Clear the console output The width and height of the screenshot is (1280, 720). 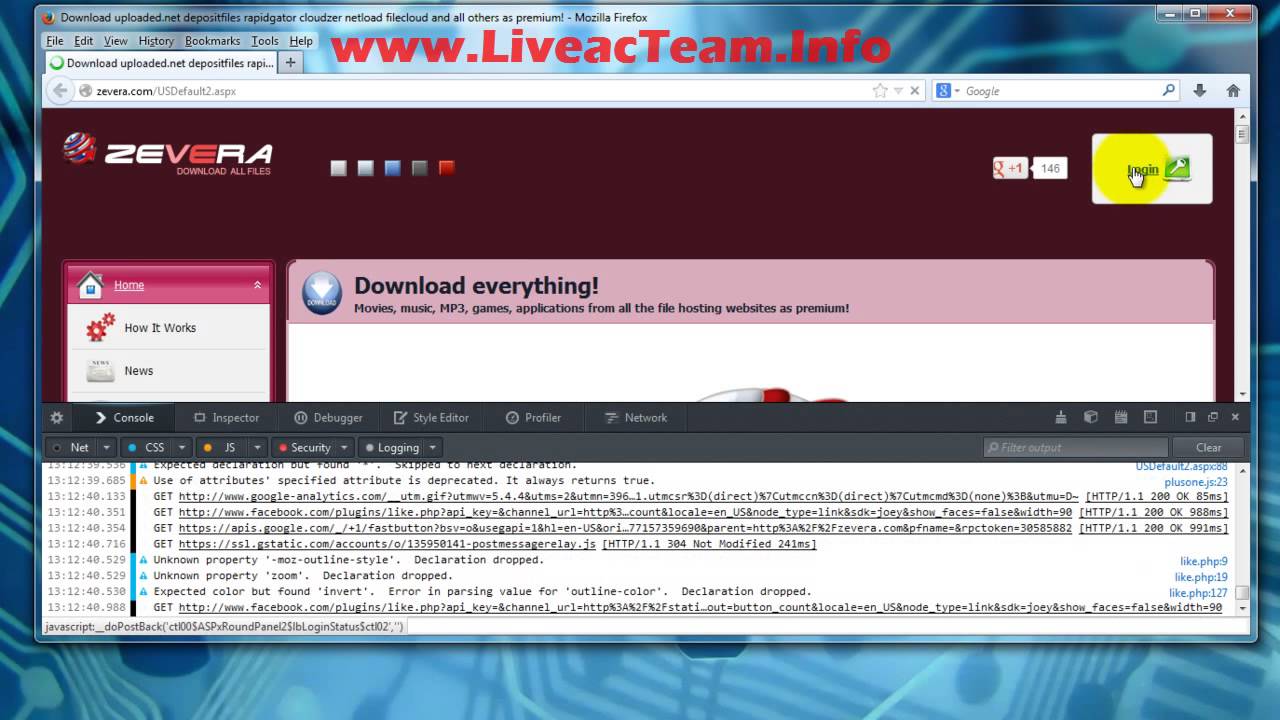[1209, 447]
